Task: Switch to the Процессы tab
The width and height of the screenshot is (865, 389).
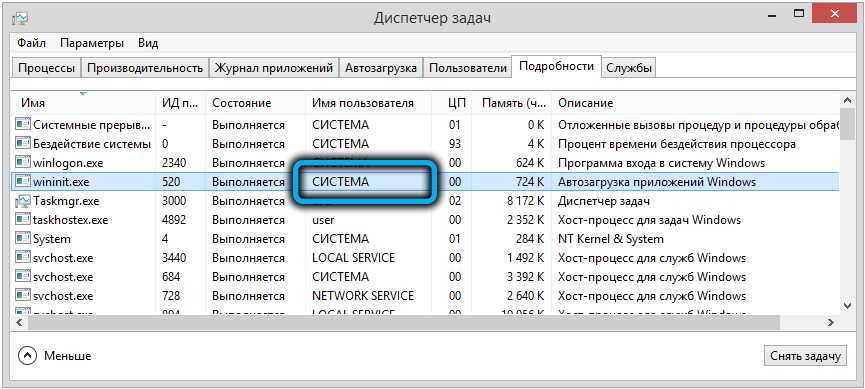Action: [x=46, y=68]
